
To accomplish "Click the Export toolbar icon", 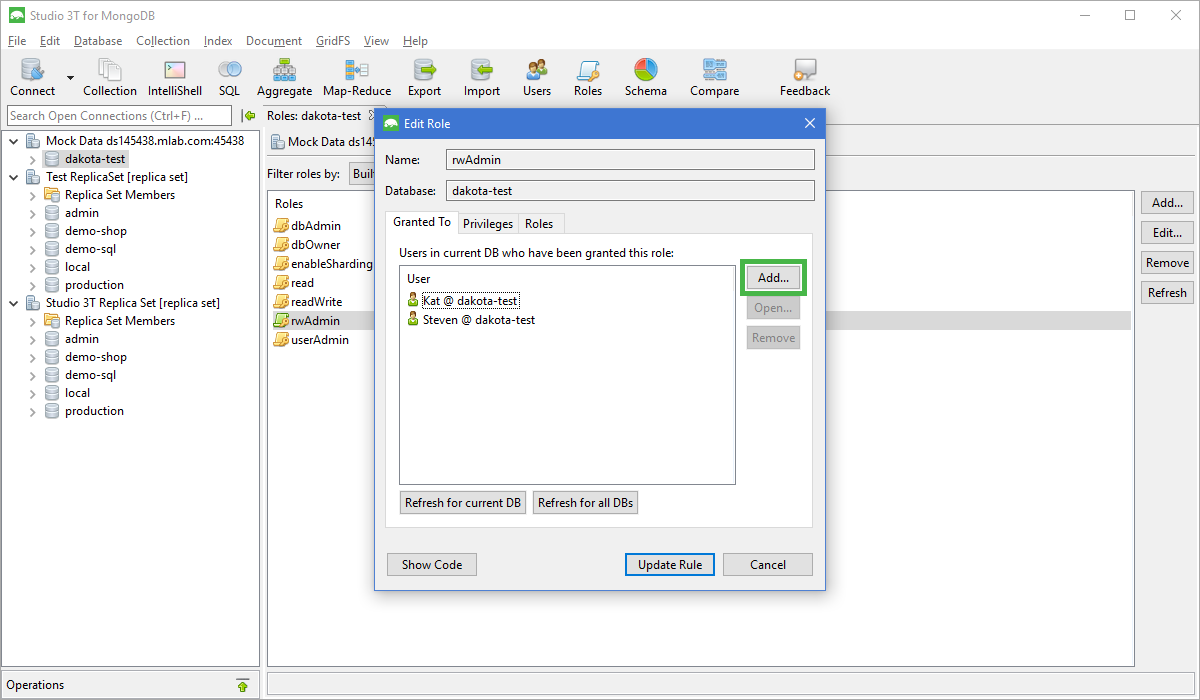I will (424, 70).
